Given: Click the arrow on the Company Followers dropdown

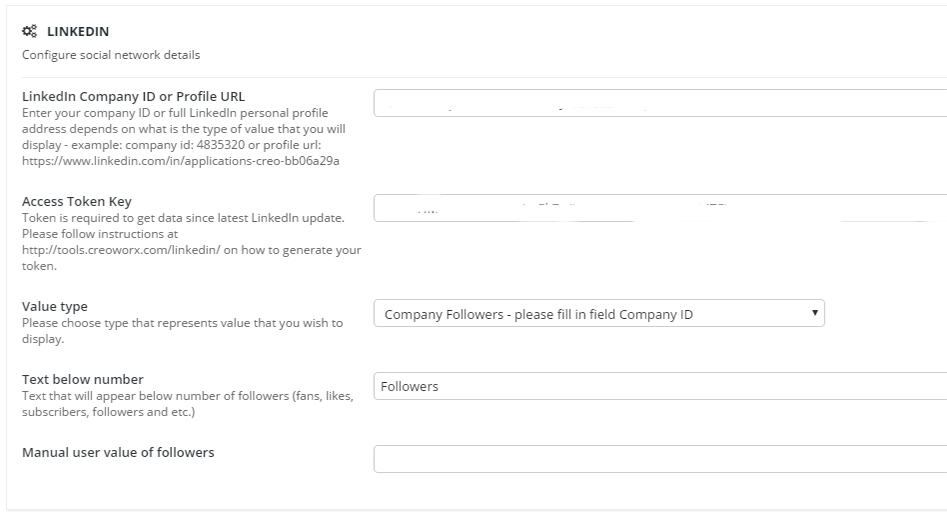Looking at the screenshot, I should click(x=816, y=313).
